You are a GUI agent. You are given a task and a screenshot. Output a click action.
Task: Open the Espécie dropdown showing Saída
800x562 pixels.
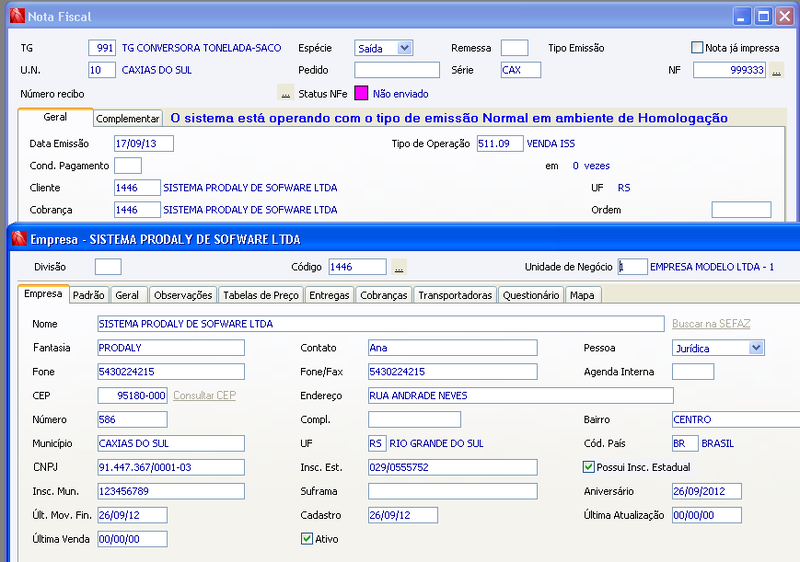coord(384,48)
